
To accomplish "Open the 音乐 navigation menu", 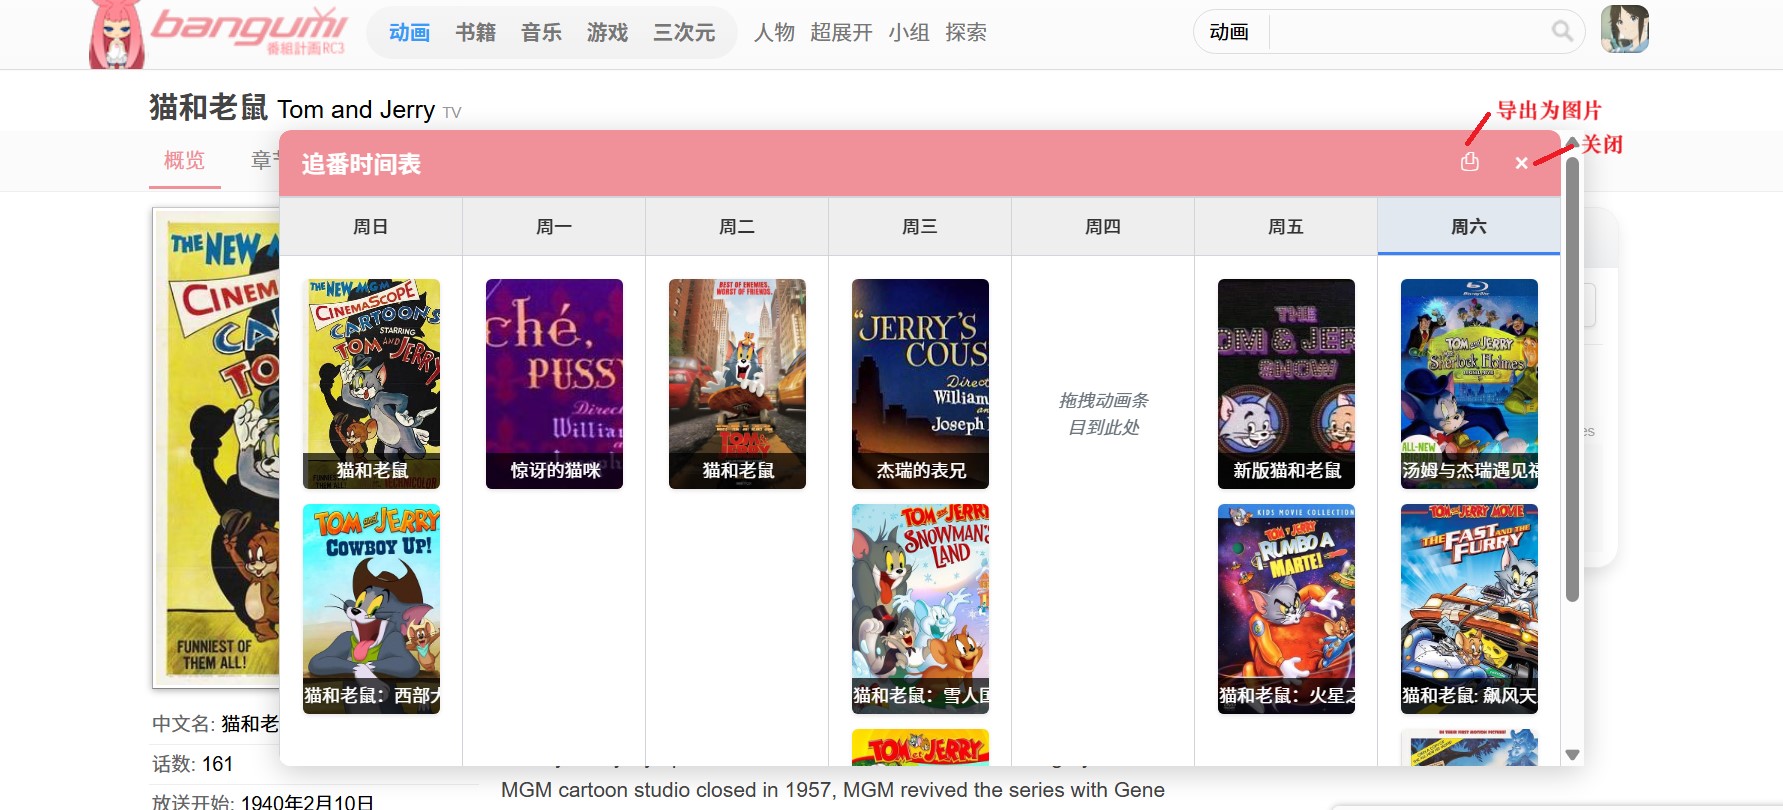I will pos(541,33).
